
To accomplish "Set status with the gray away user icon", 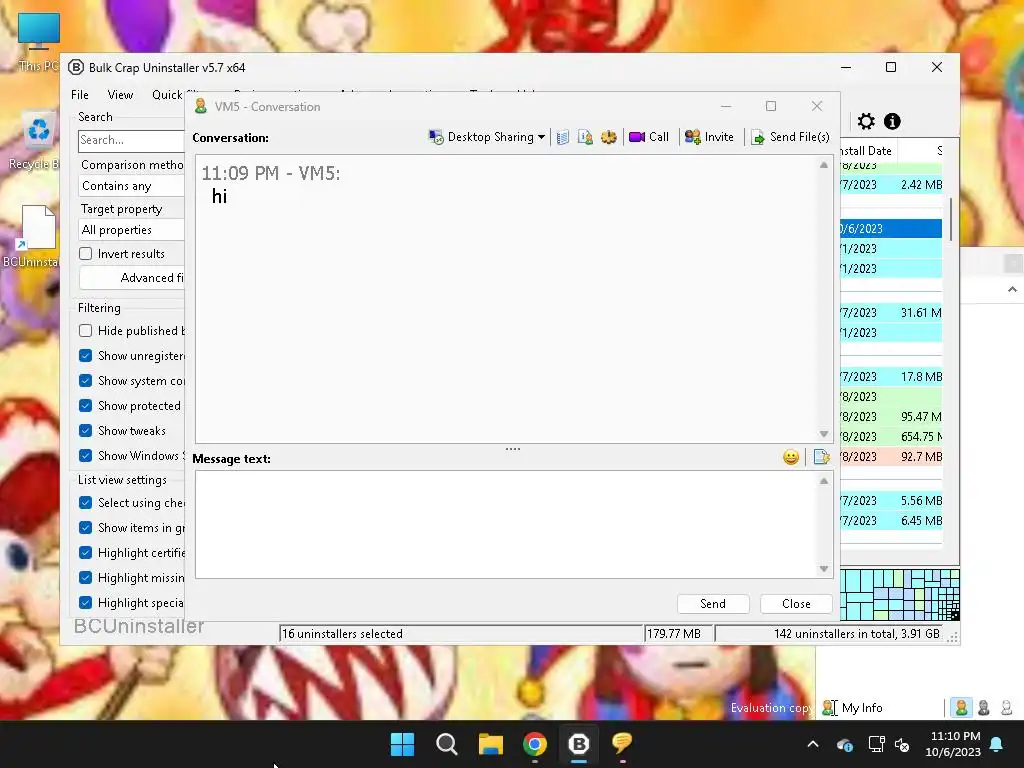I will (x=984, y=707).
